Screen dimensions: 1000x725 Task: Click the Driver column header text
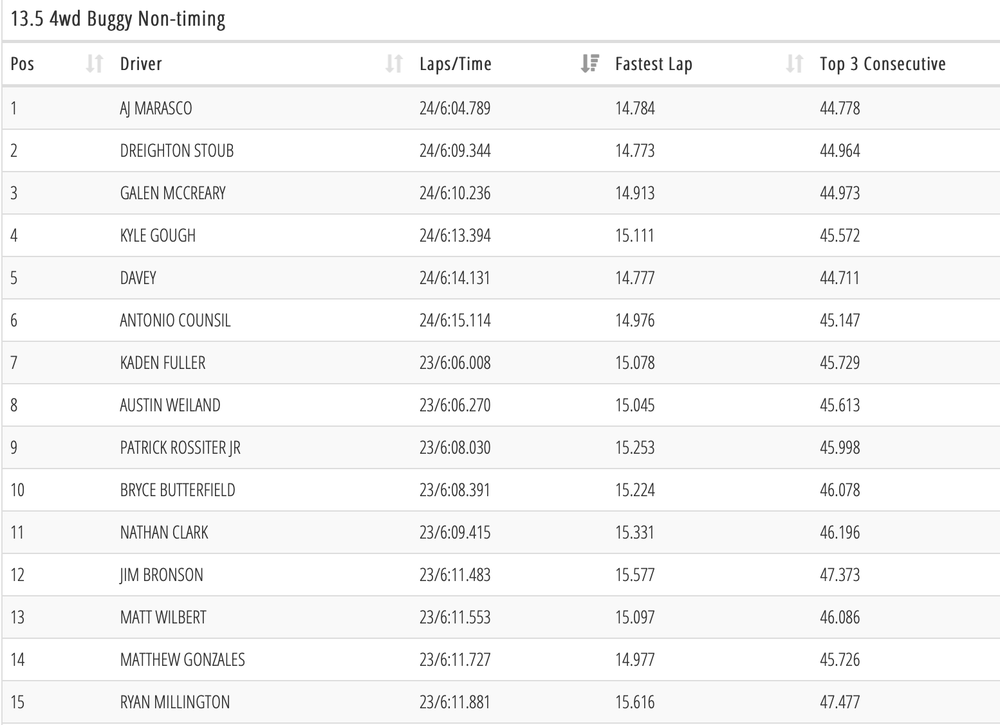[x=141, y=64]
